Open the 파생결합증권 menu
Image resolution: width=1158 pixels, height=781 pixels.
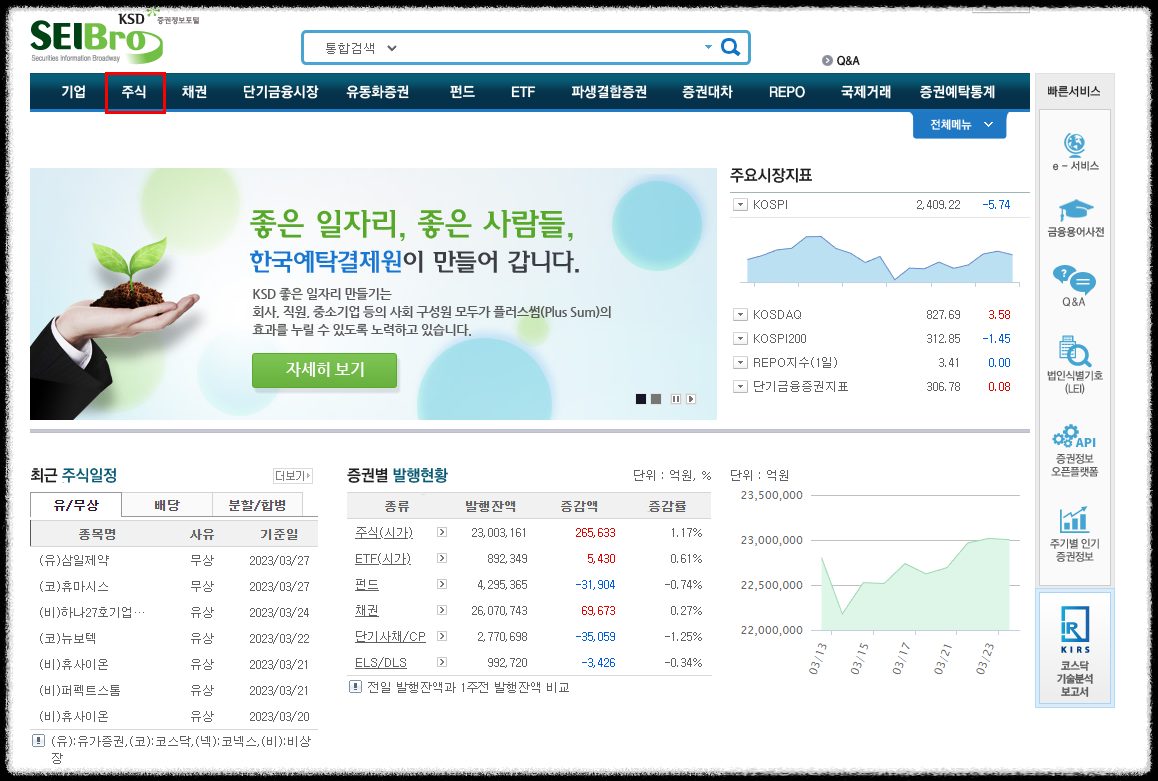coord(609,92)
